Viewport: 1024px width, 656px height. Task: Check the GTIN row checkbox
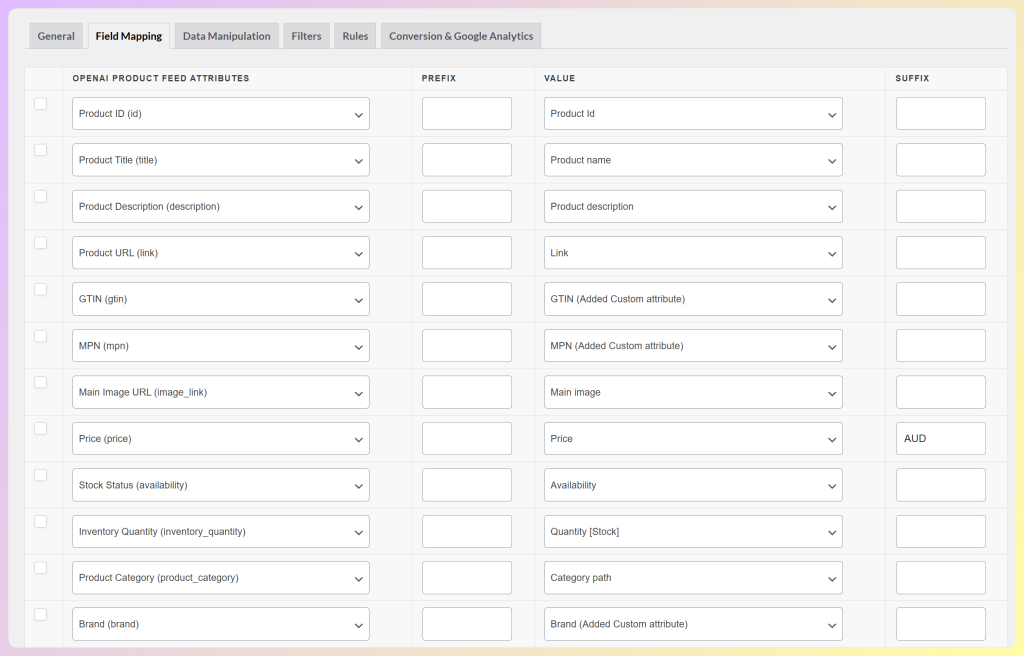[39, 289]
